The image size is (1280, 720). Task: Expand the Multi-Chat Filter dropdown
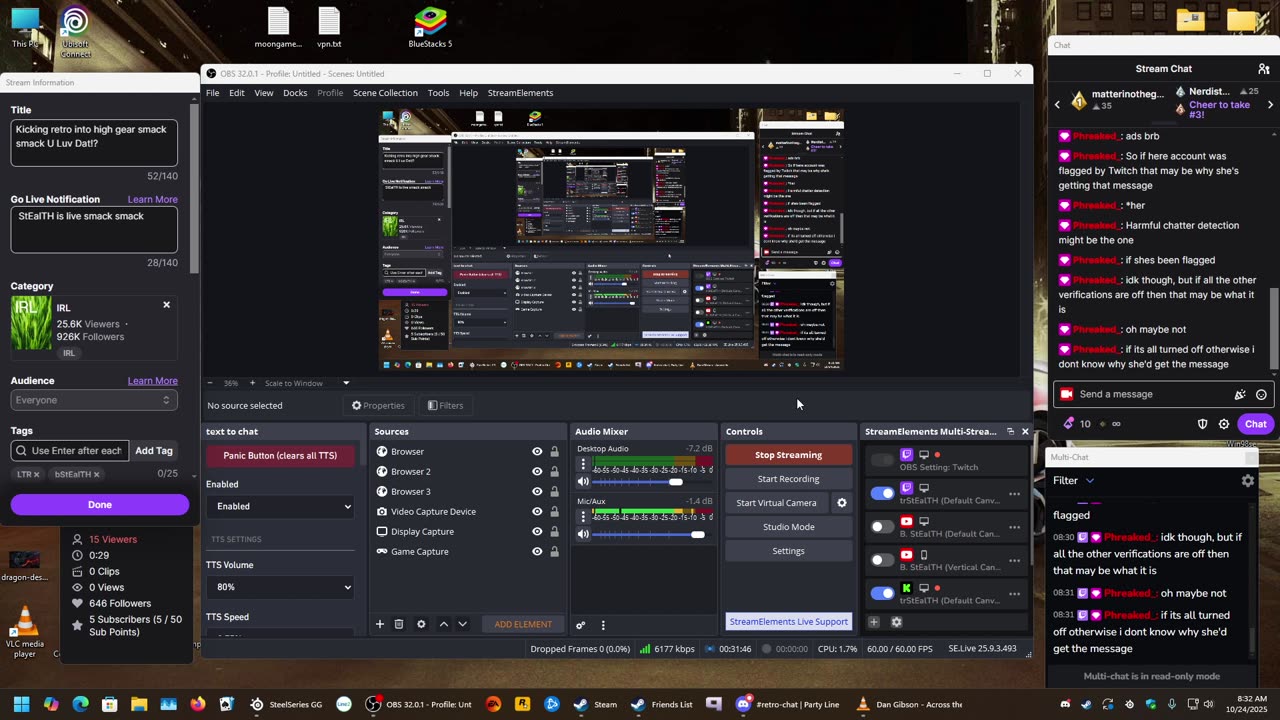pos(1074,481)
